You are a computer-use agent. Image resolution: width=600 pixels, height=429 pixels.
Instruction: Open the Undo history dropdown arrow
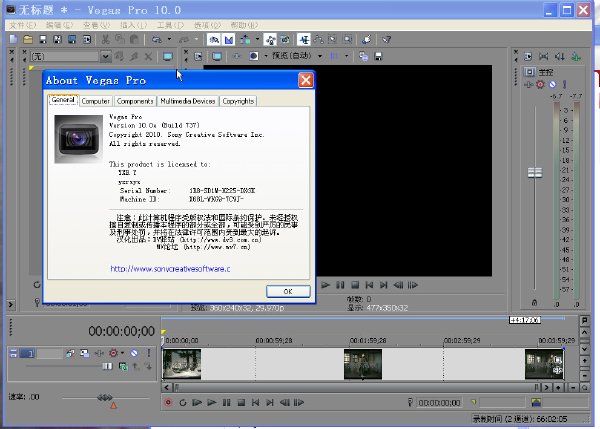tap(170, 39)
